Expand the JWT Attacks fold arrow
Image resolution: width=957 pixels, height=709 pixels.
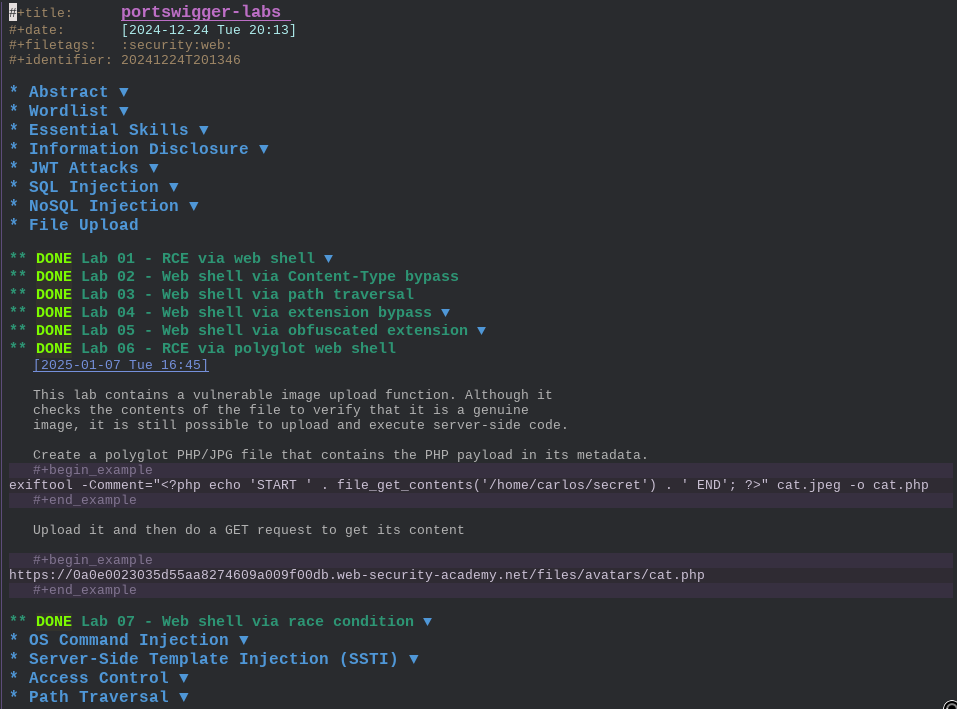(x=154, y=168)
